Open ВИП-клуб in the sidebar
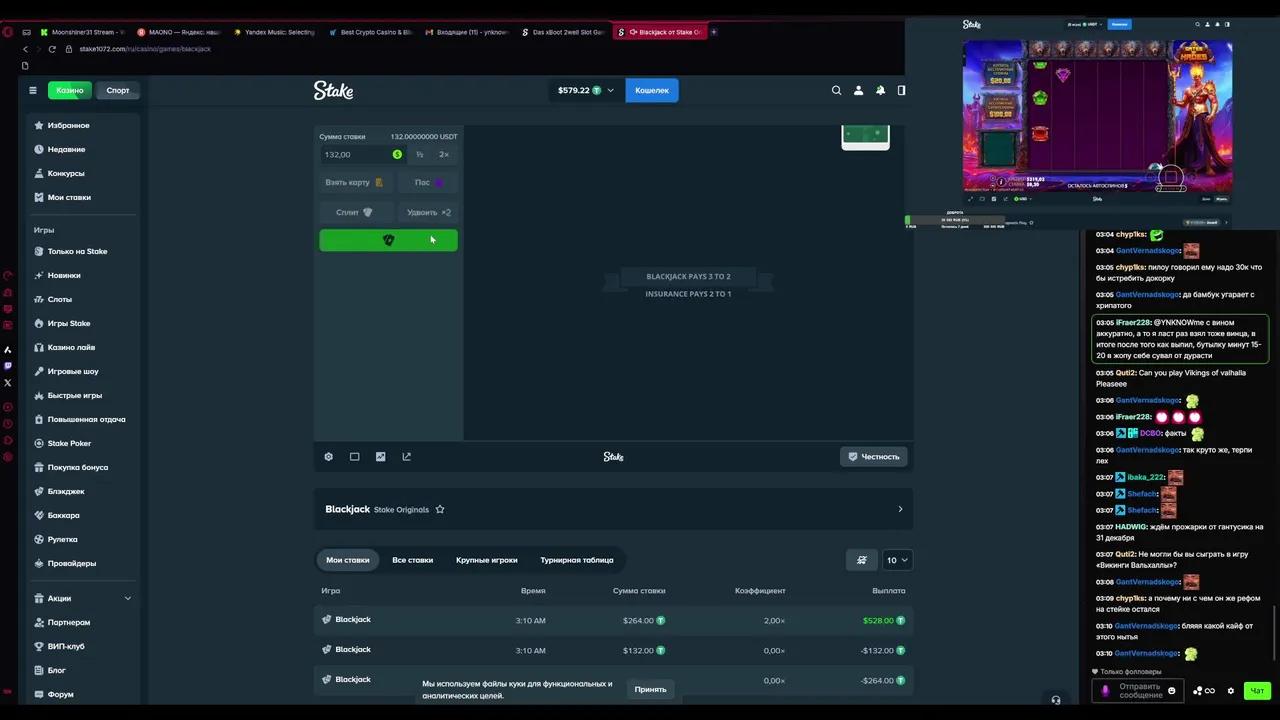The width and height of the screenshot is (1280, 720). coord(81,647)
